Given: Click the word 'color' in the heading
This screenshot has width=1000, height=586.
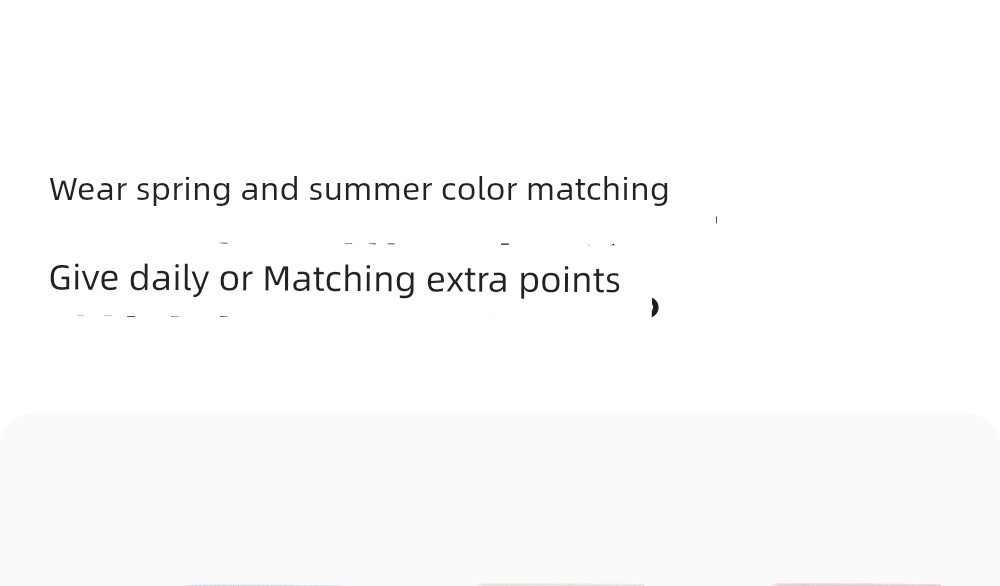Looking at the screenshot, I should tap(479, 189).
